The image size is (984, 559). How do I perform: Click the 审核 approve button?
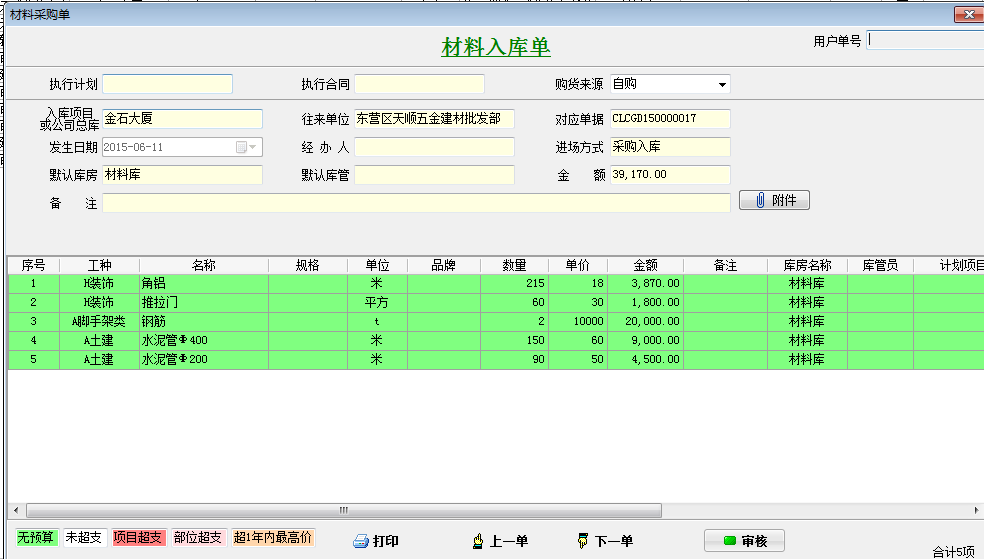click(x=744, y=541)
